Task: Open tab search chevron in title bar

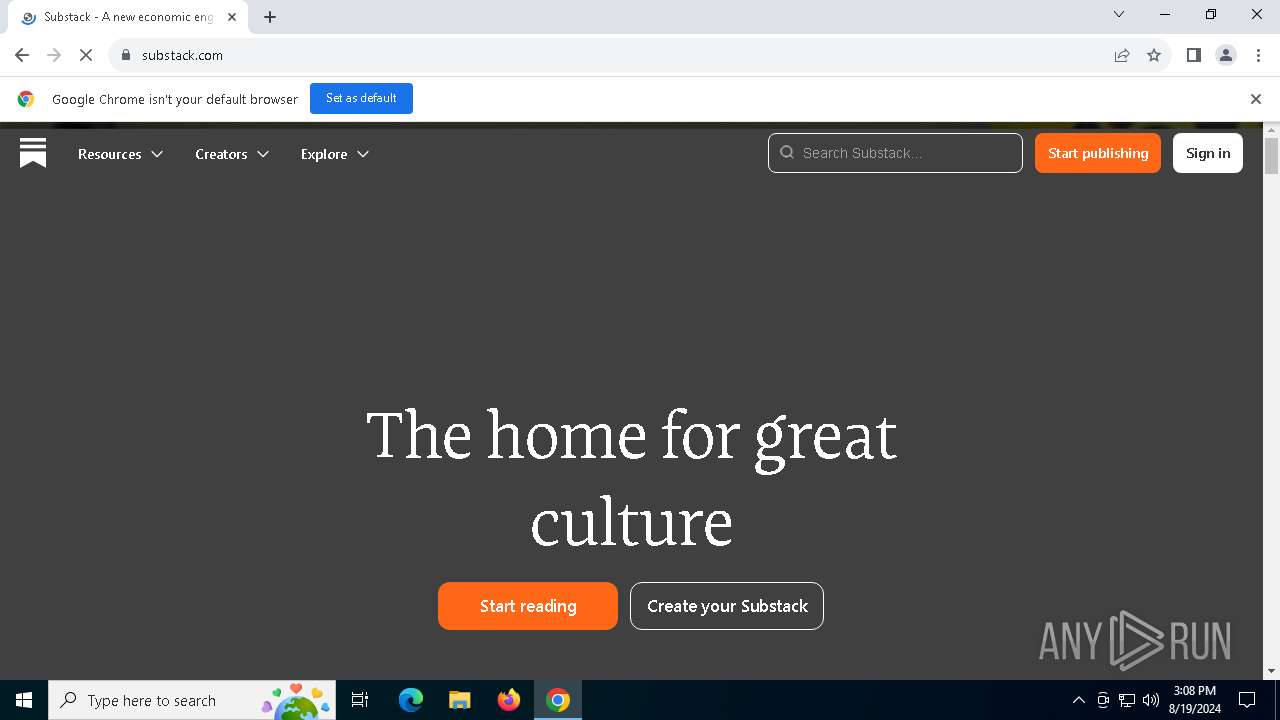Action: (x=1119, y=14)
